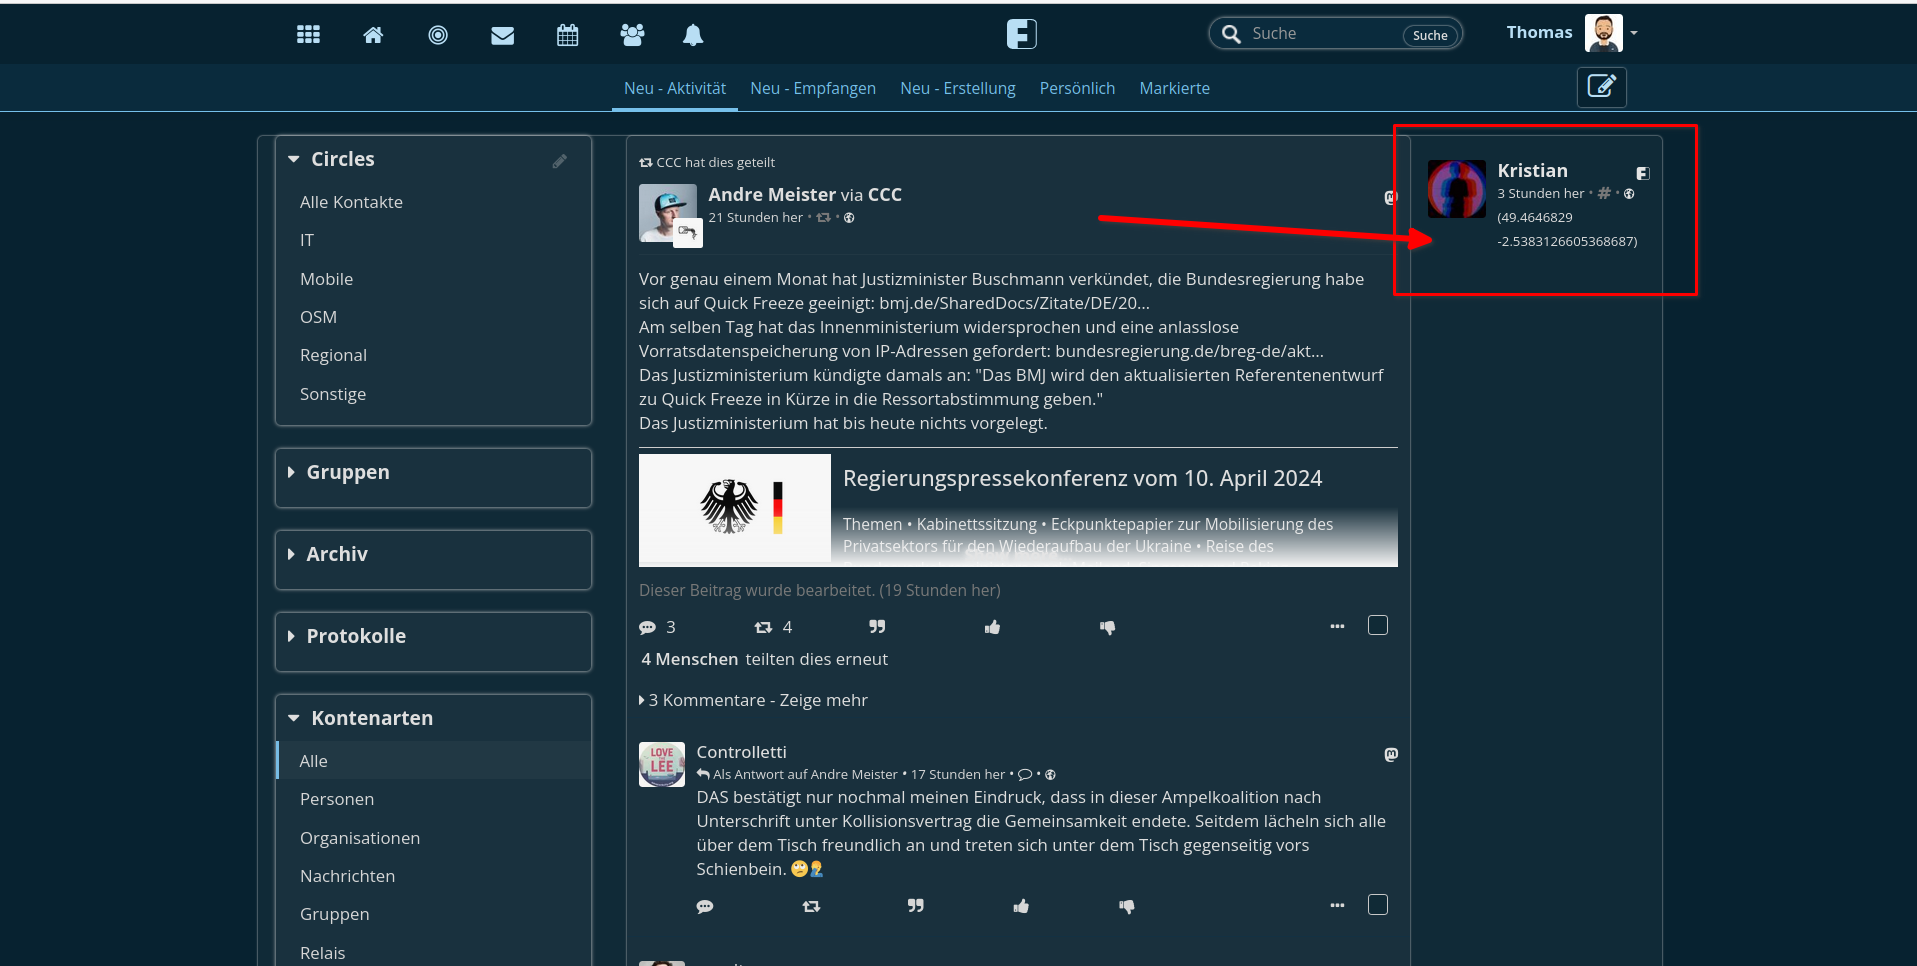
Task: Open the apps grid menu icon
Action: [x=308, y=35]
